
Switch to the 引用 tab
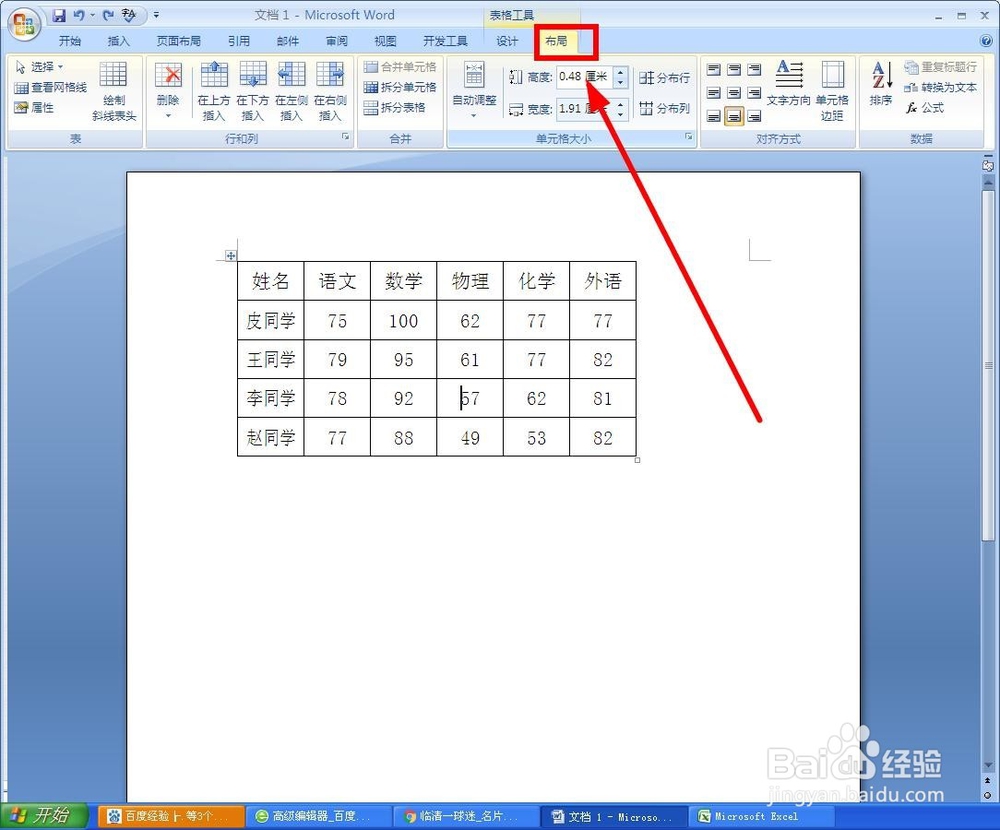point(239,41)
